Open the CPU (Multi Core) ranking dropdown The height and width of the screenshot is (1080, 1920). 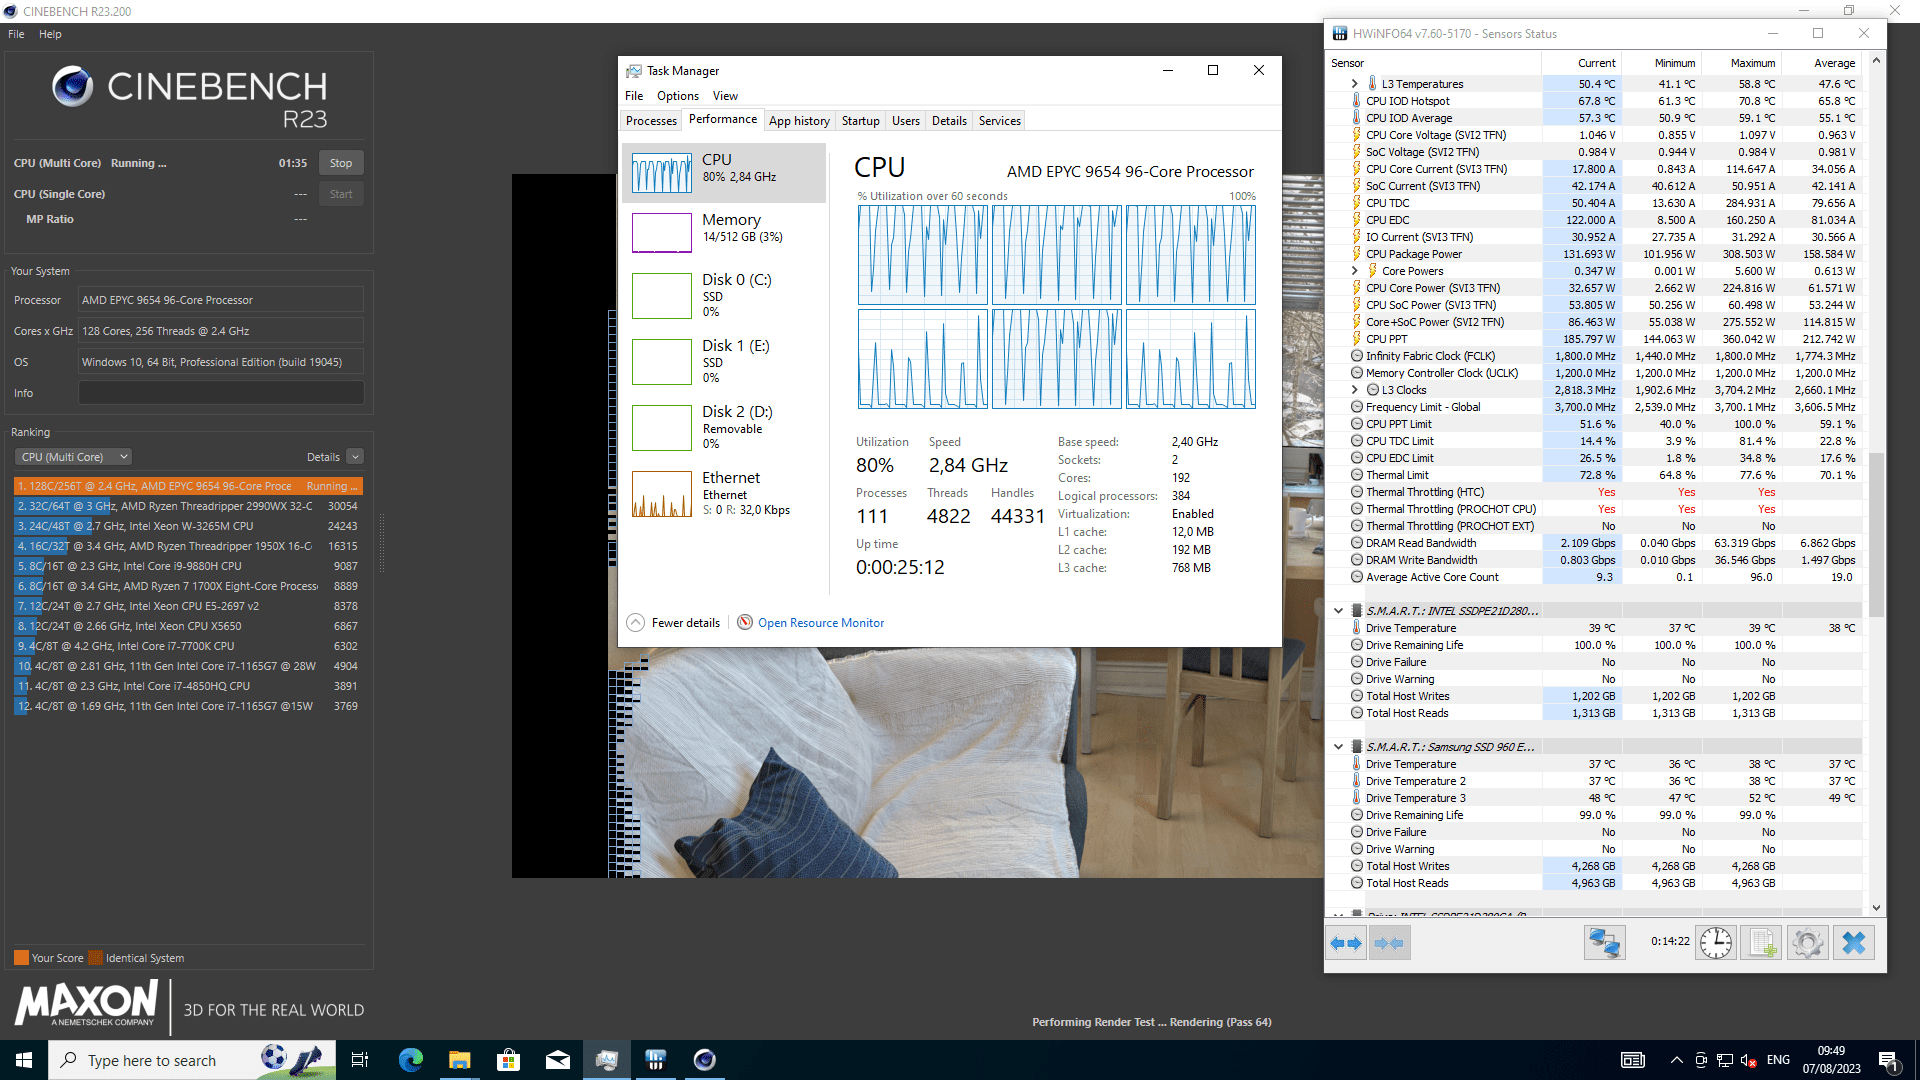(73, 457)
